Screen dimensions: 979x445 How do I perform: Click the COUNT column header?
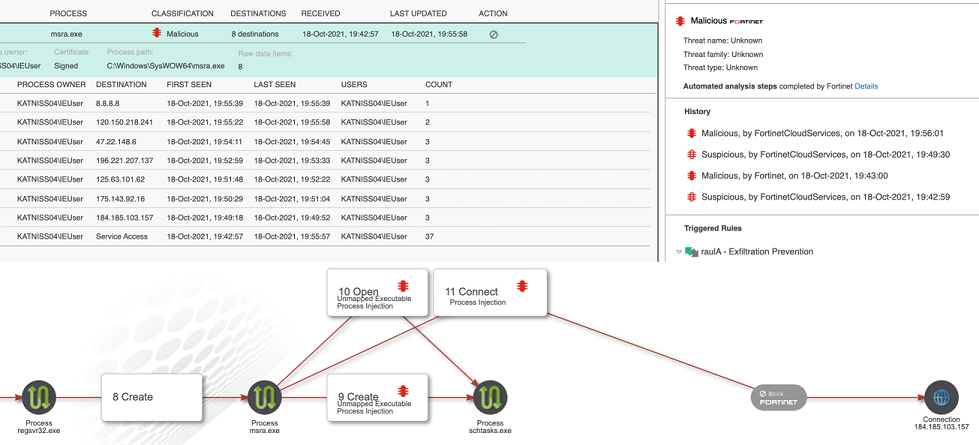point(439,84)
